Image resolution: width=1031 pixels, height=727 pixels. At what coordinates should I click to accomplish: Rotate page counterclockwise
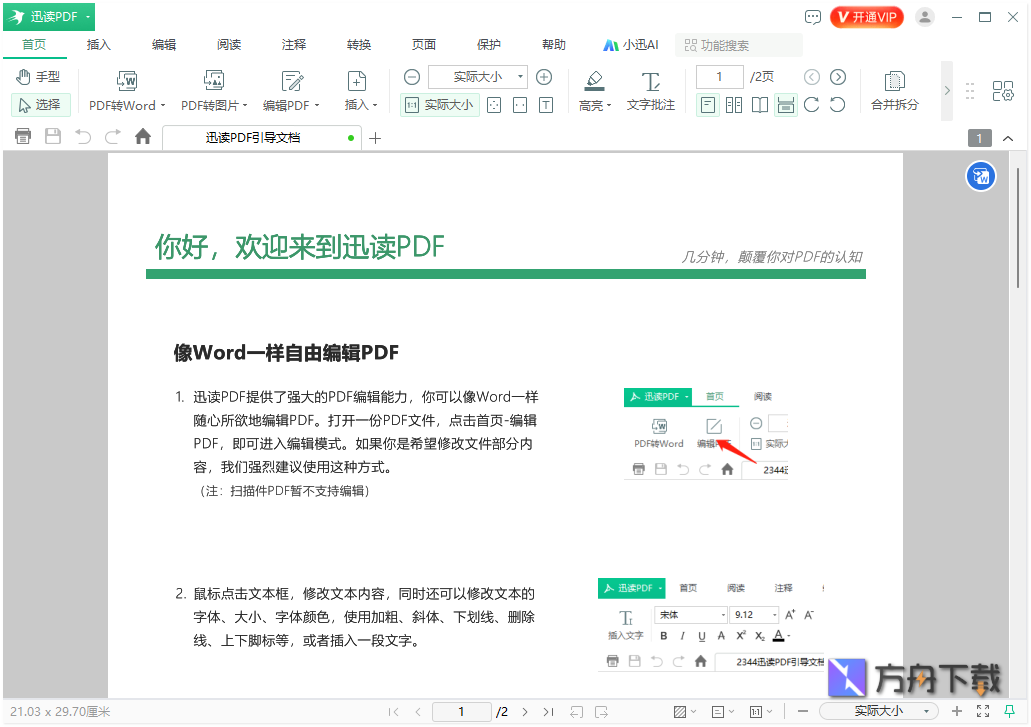[837, 105]
